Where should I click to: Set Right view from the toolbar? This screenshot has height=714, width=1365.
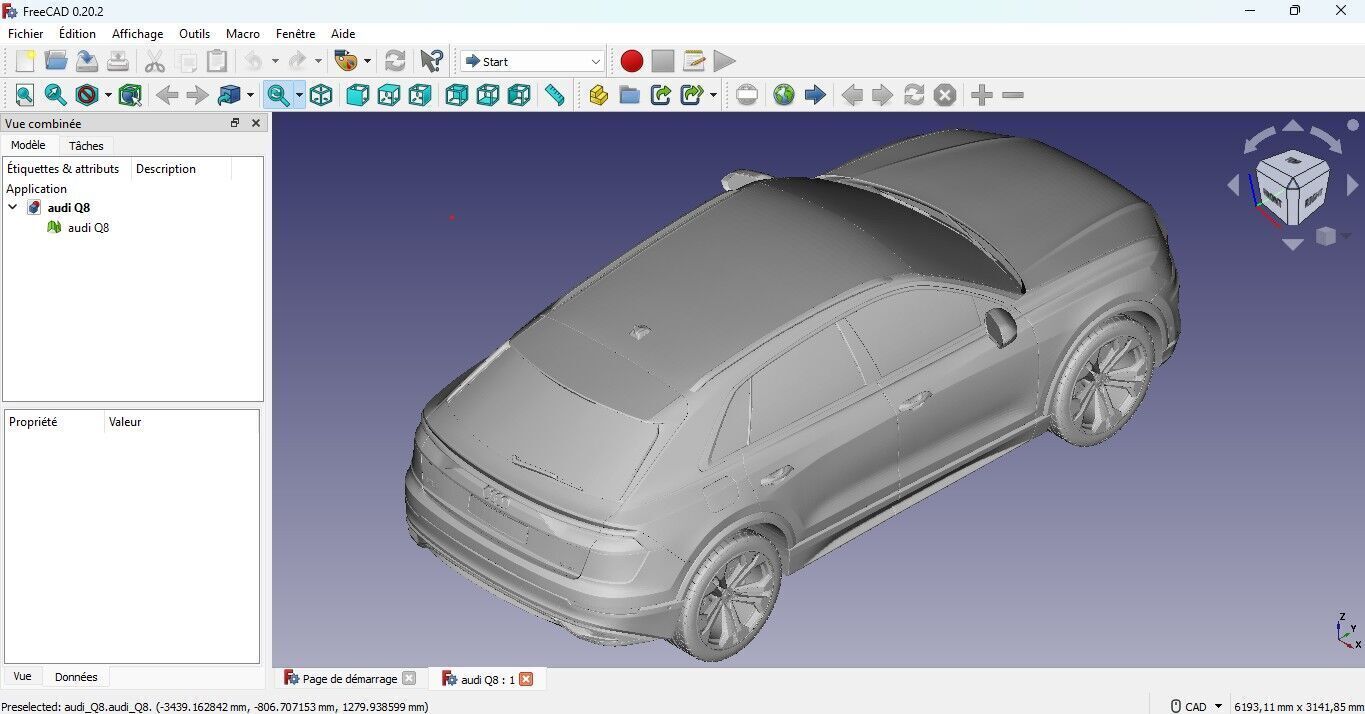[x=420, y=95]
